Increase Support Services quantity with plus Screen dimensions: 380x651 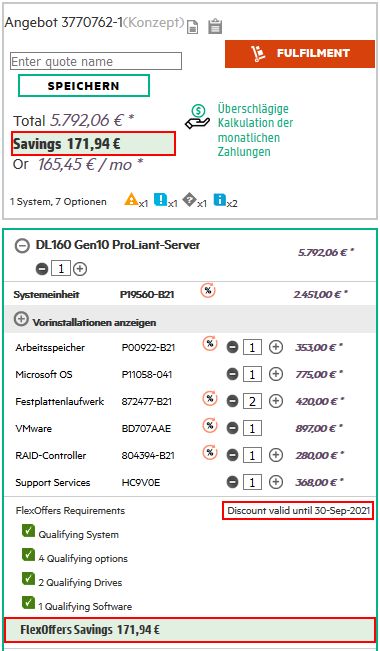coord(275,482)
